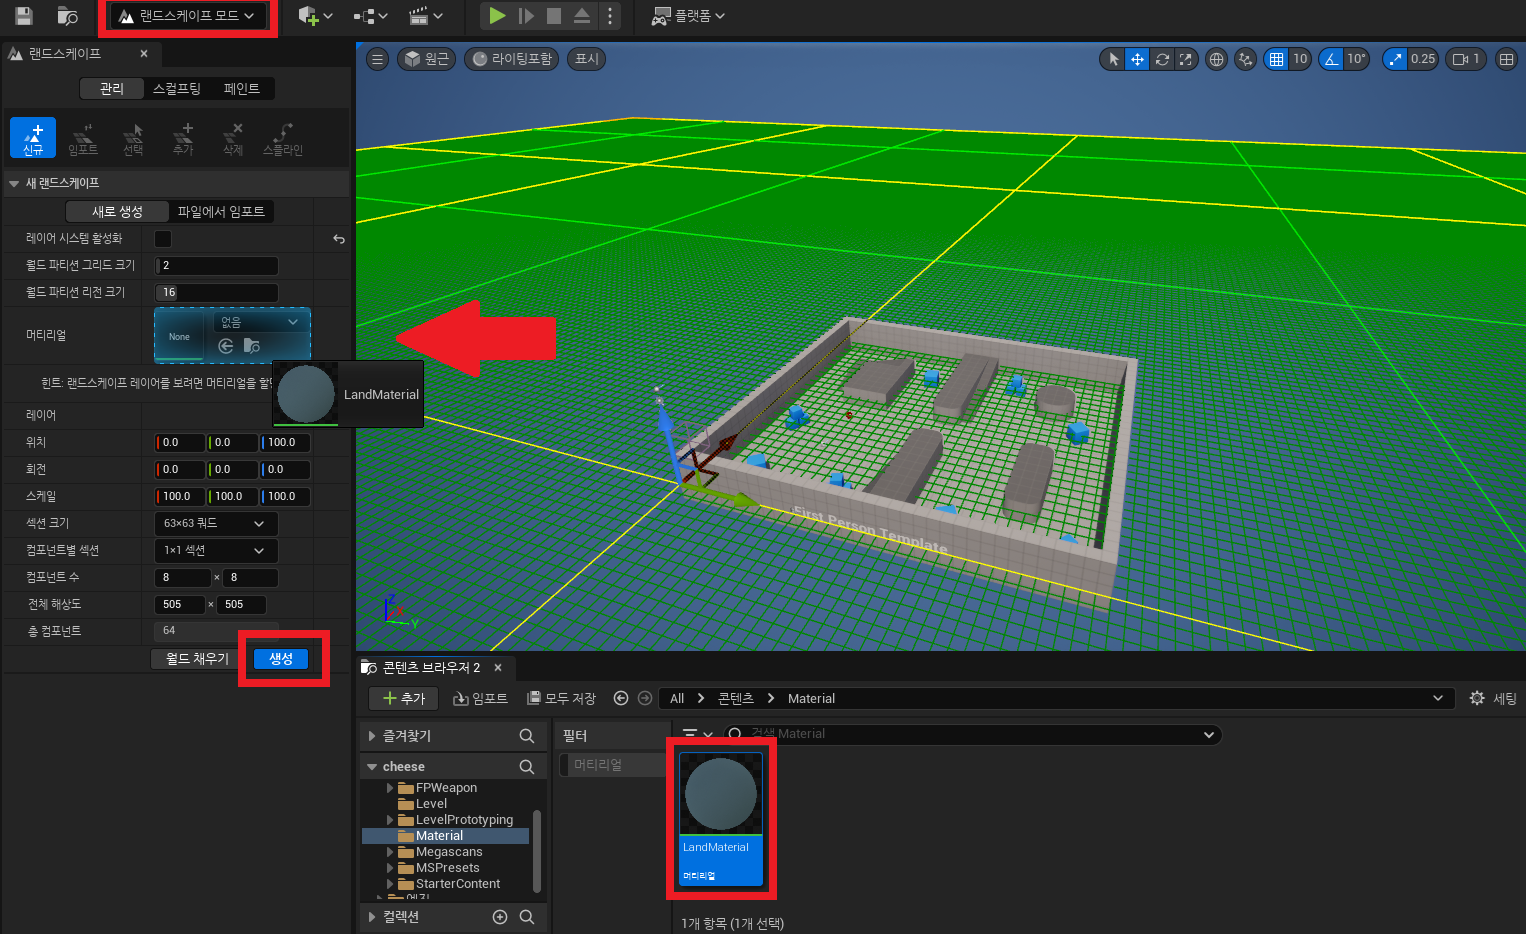Choose the 파일에서 임포트 option
The width and height of the screenshot is (1526, 934).
click(221, 212)
